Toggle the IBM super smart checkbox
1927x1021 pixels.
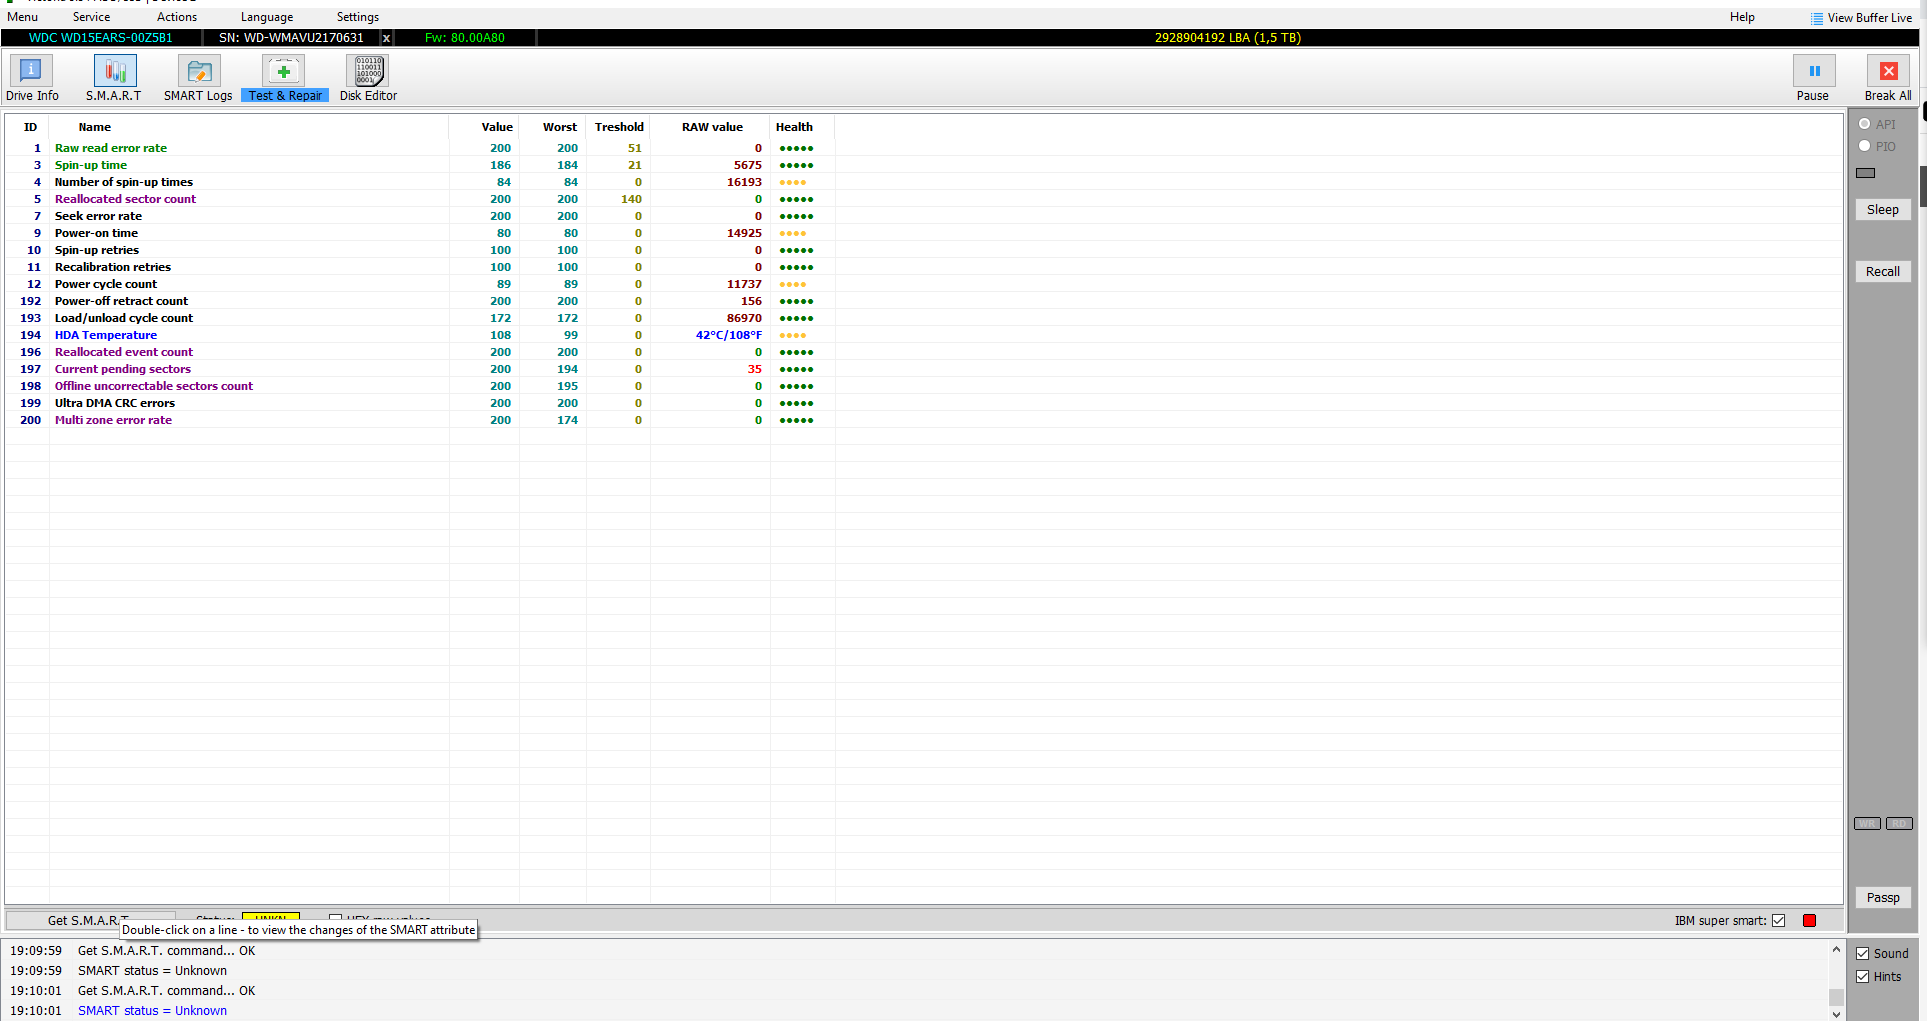[x=1778, y=921]
